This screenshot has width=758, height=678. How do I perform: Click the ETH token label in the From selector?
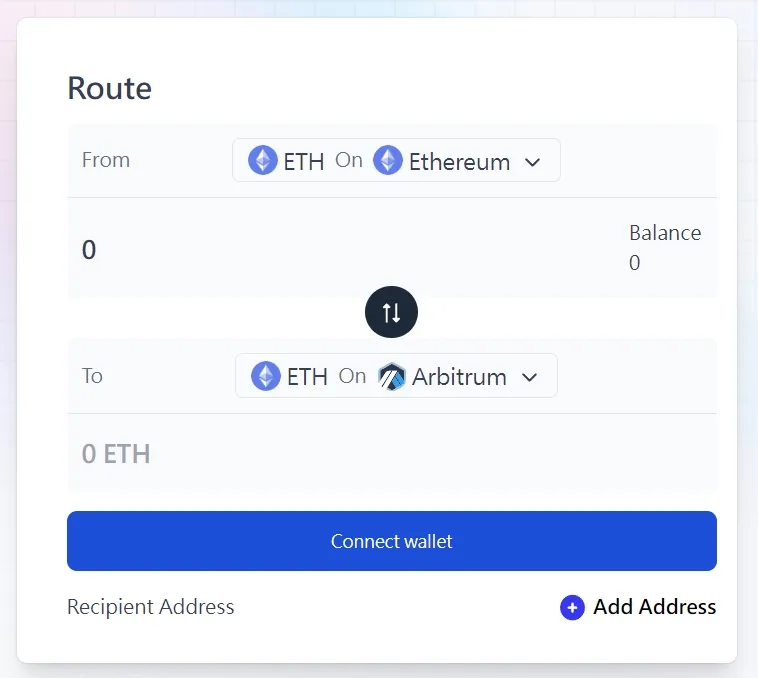pyautogui.click(x=304, y=162)
